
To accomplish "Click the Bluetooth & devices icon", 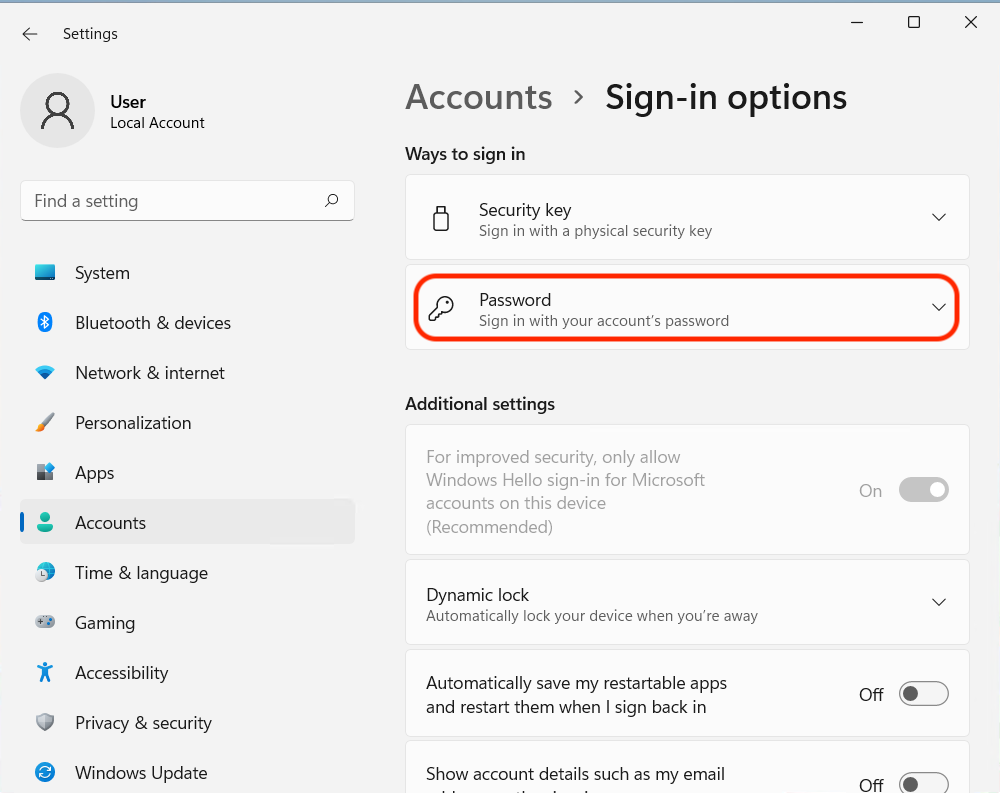I will tap(45, 323).
